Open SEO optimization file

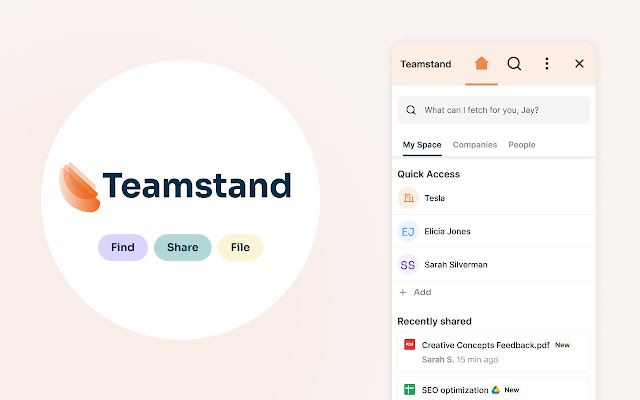[455, 390]
